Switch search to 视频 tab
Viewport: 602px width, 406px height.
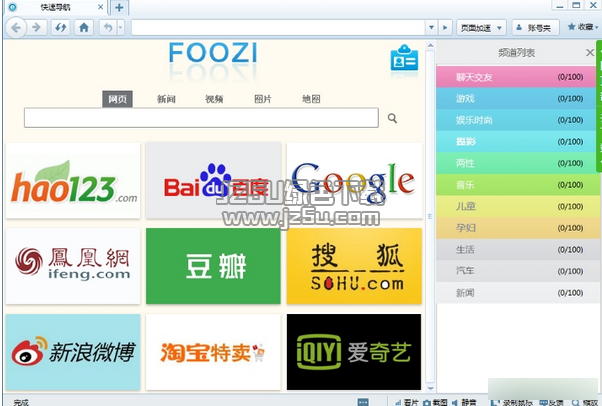pyautogui.click(x=214, y=99)
